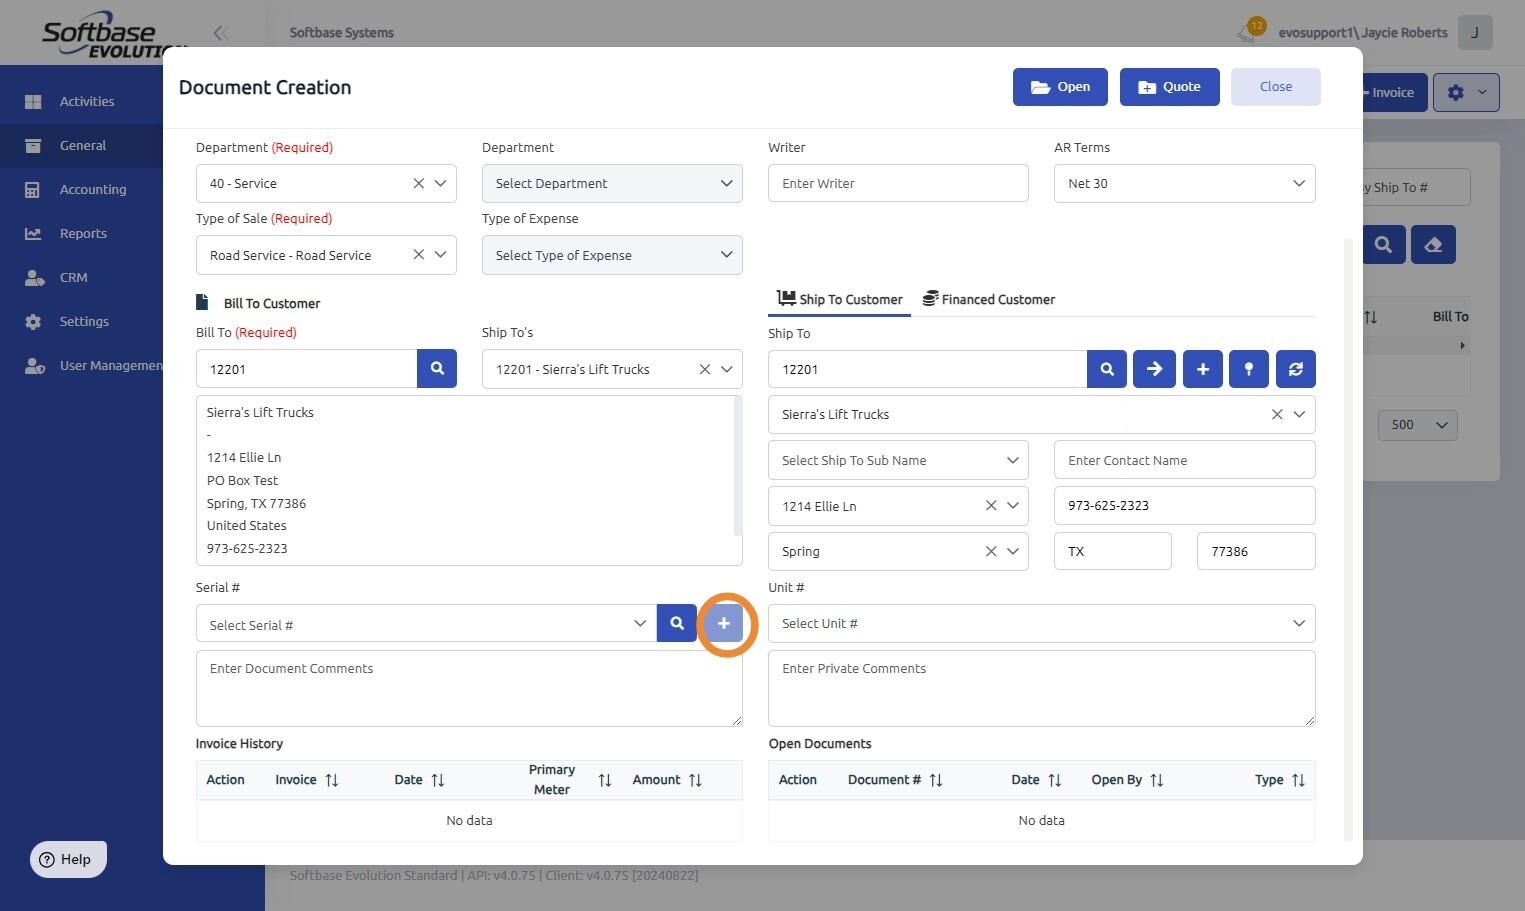Expand the Ship To's dropdown
Image resolution: width=1525 pixels, height=911 pixels.
click(726, 369)
